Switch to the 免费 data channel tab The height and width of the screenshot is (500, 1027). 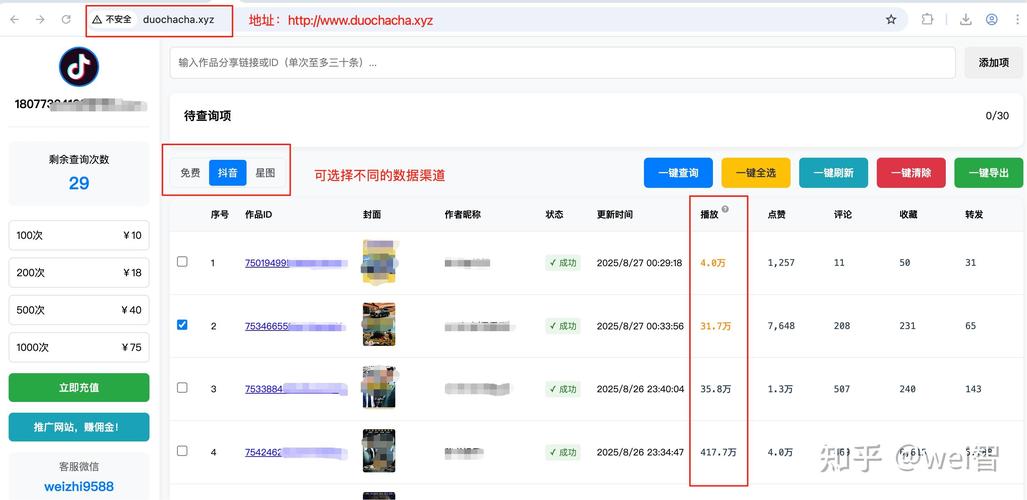tap(190, 173)
